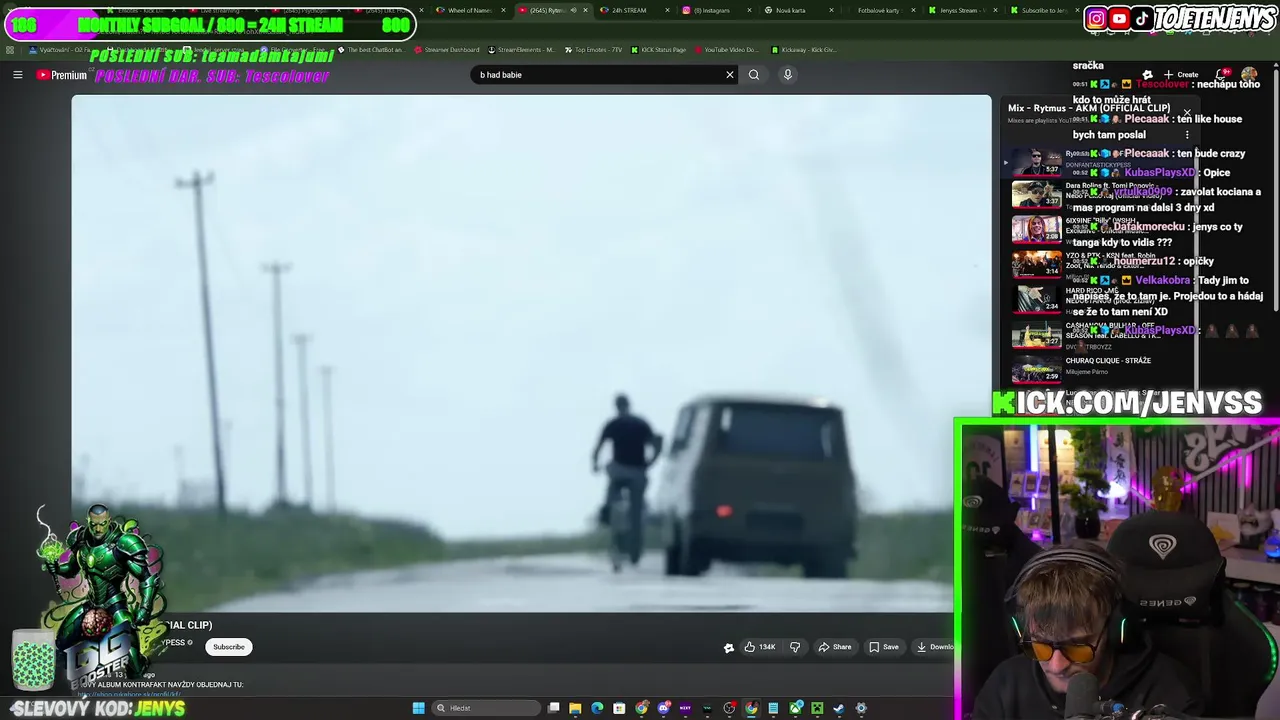
Task: Open YouTube Create button
Action: [x=1181, y=75]
